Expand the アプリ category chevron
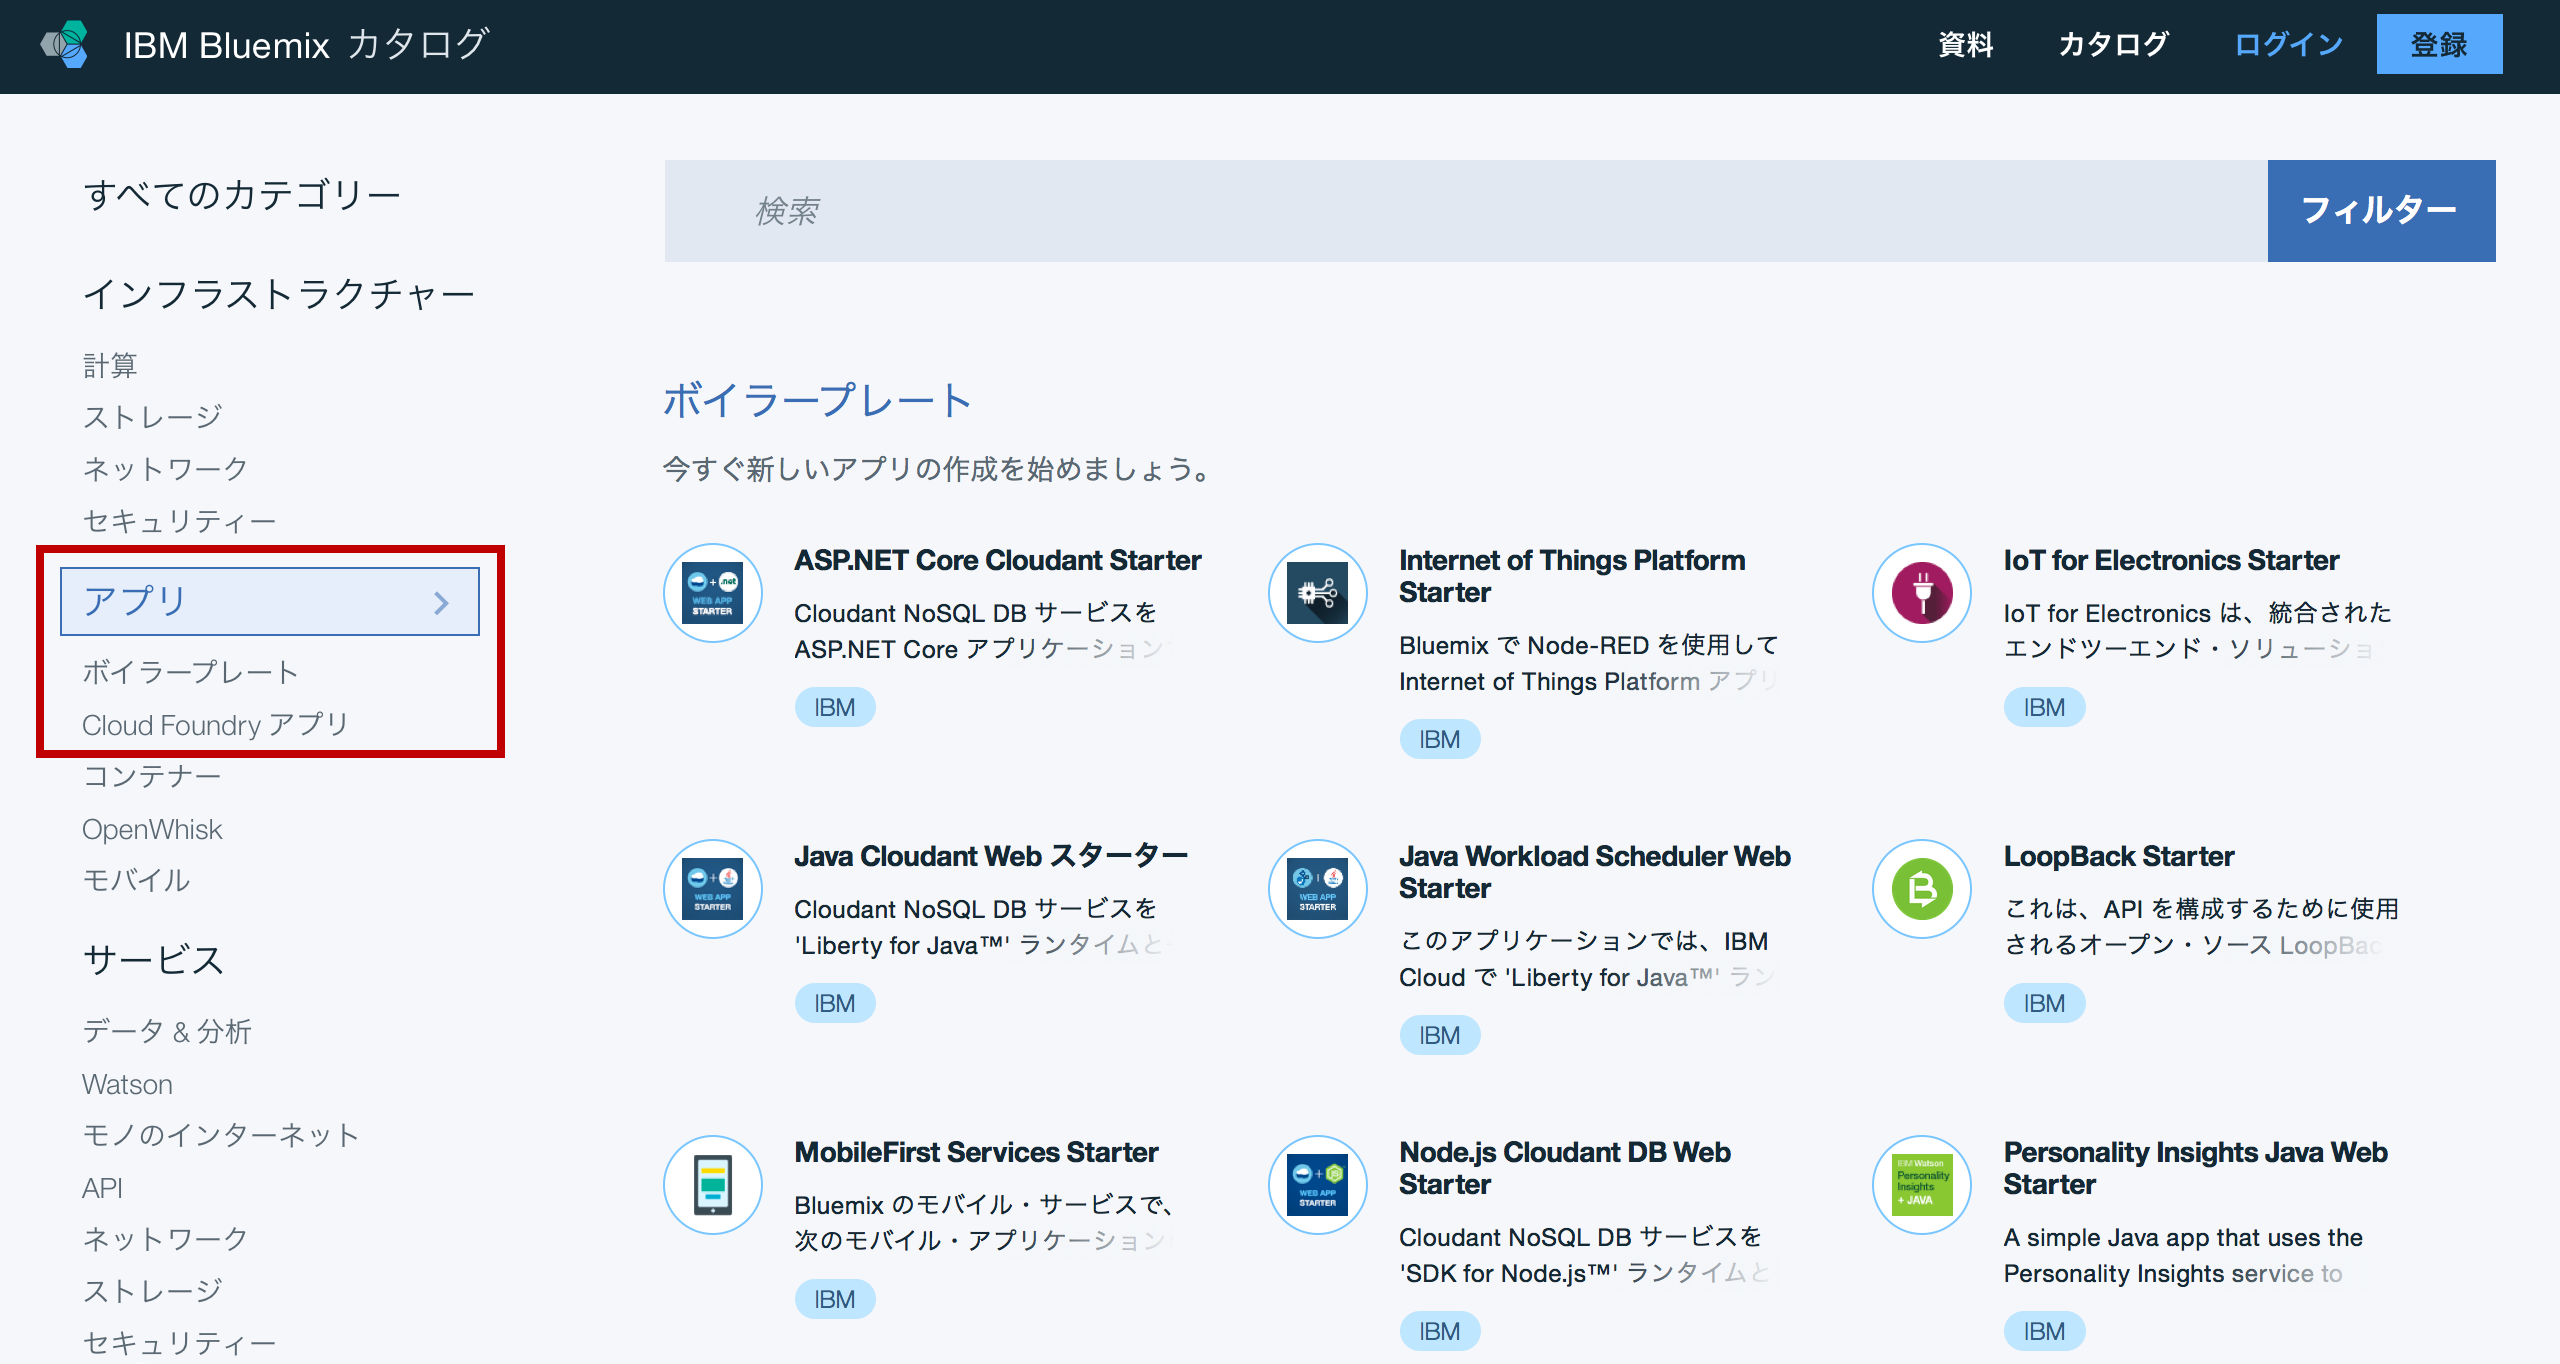 pos(441,600)
